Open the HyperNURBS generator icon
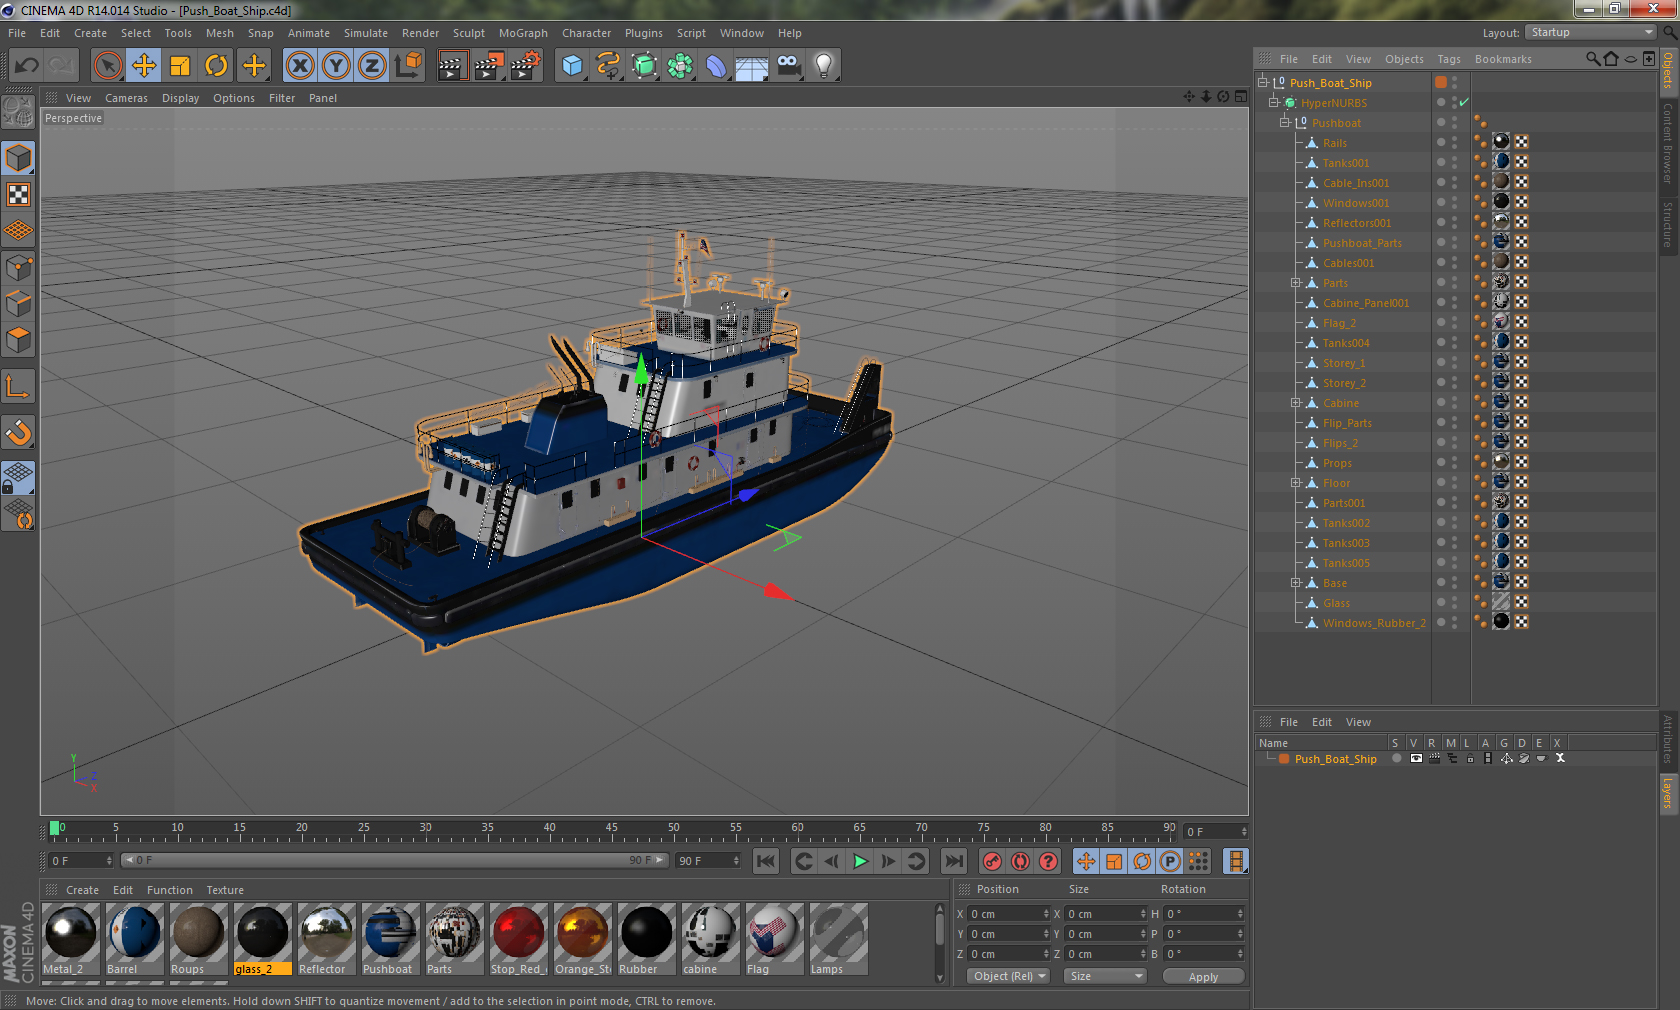The width and height of the screenshot is (1680, 1010). point(644,66)
